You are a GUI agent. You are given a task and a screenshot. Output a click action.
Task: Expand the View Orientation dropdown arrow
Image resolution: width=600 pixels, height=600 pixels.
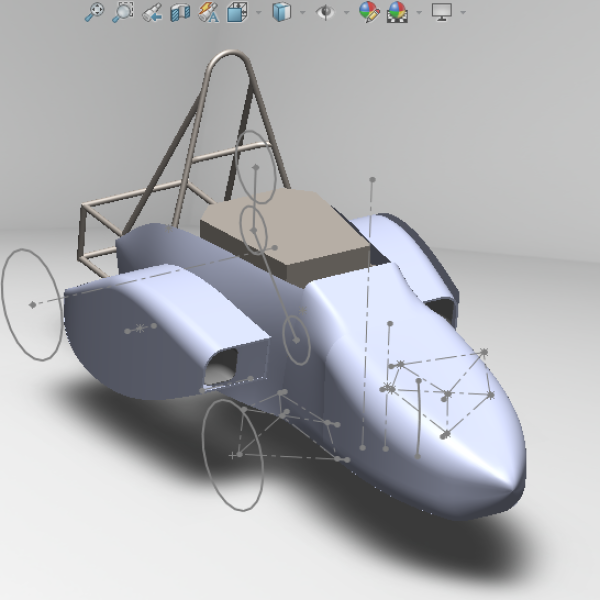(258, 13)
